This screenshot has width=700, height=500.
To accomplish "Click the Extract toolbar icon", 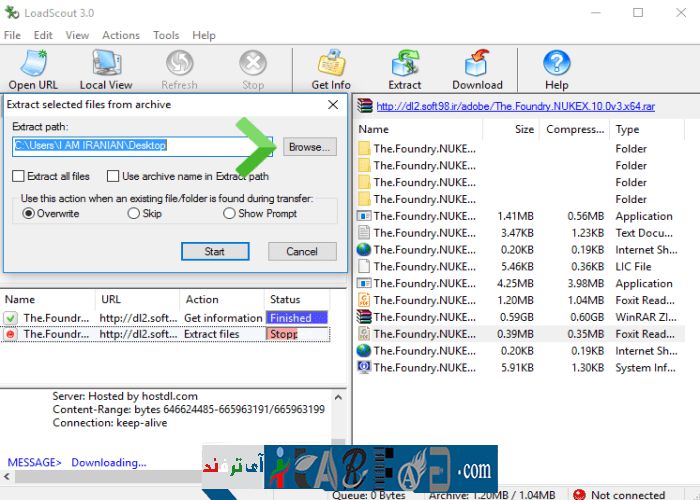I will pos(405,65).
